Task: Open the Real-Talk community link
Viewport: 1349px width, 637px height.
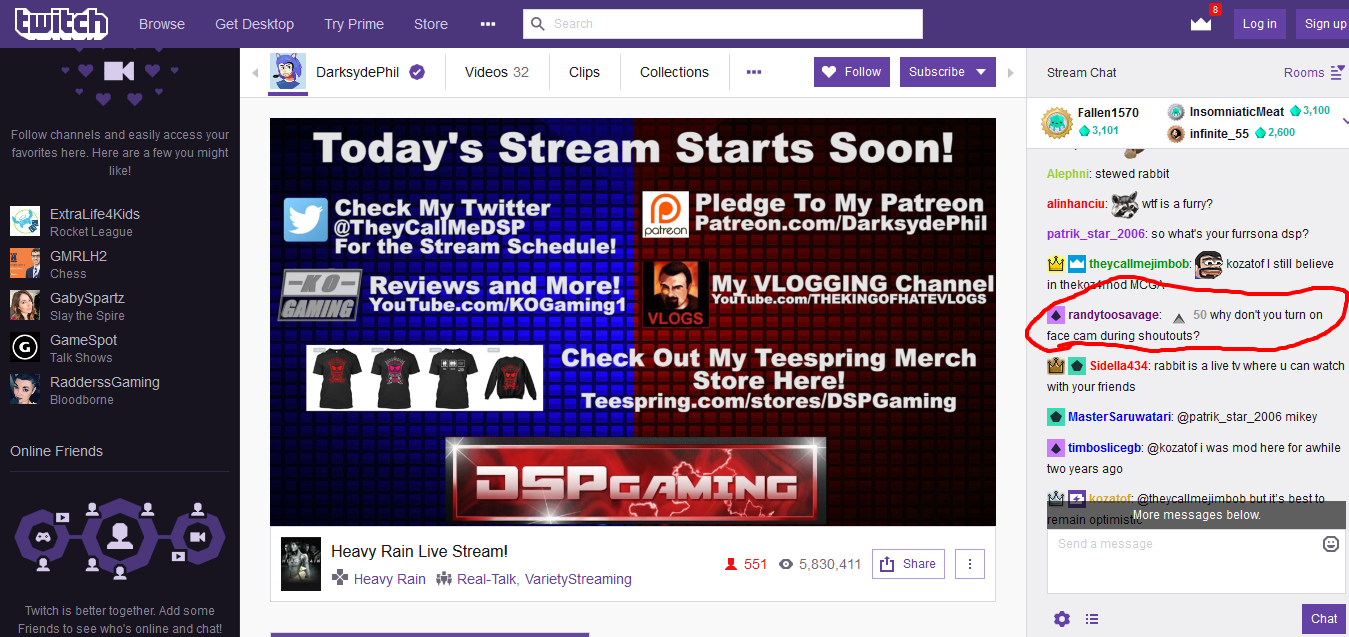Action: tap(487, 579)
